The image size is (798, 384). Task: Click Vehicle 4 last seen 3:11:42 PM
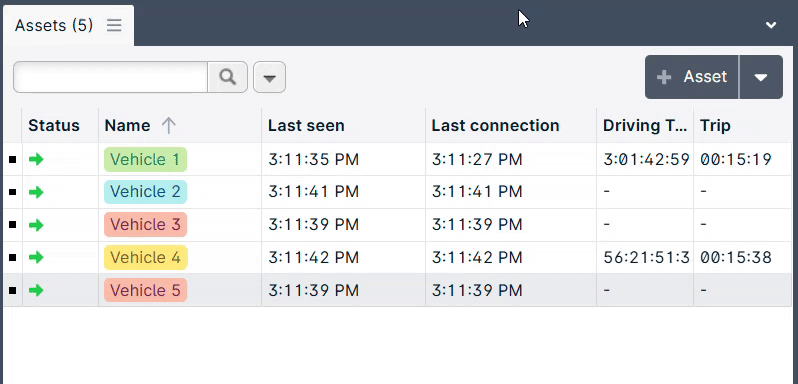tap(314, 257)
